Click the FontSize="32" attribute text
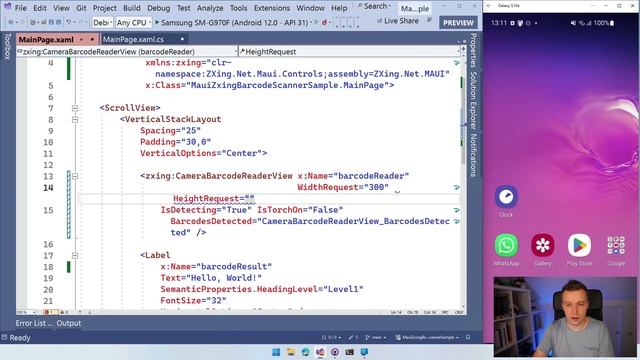Screen dimensions: 640x360 pos(193,301)
